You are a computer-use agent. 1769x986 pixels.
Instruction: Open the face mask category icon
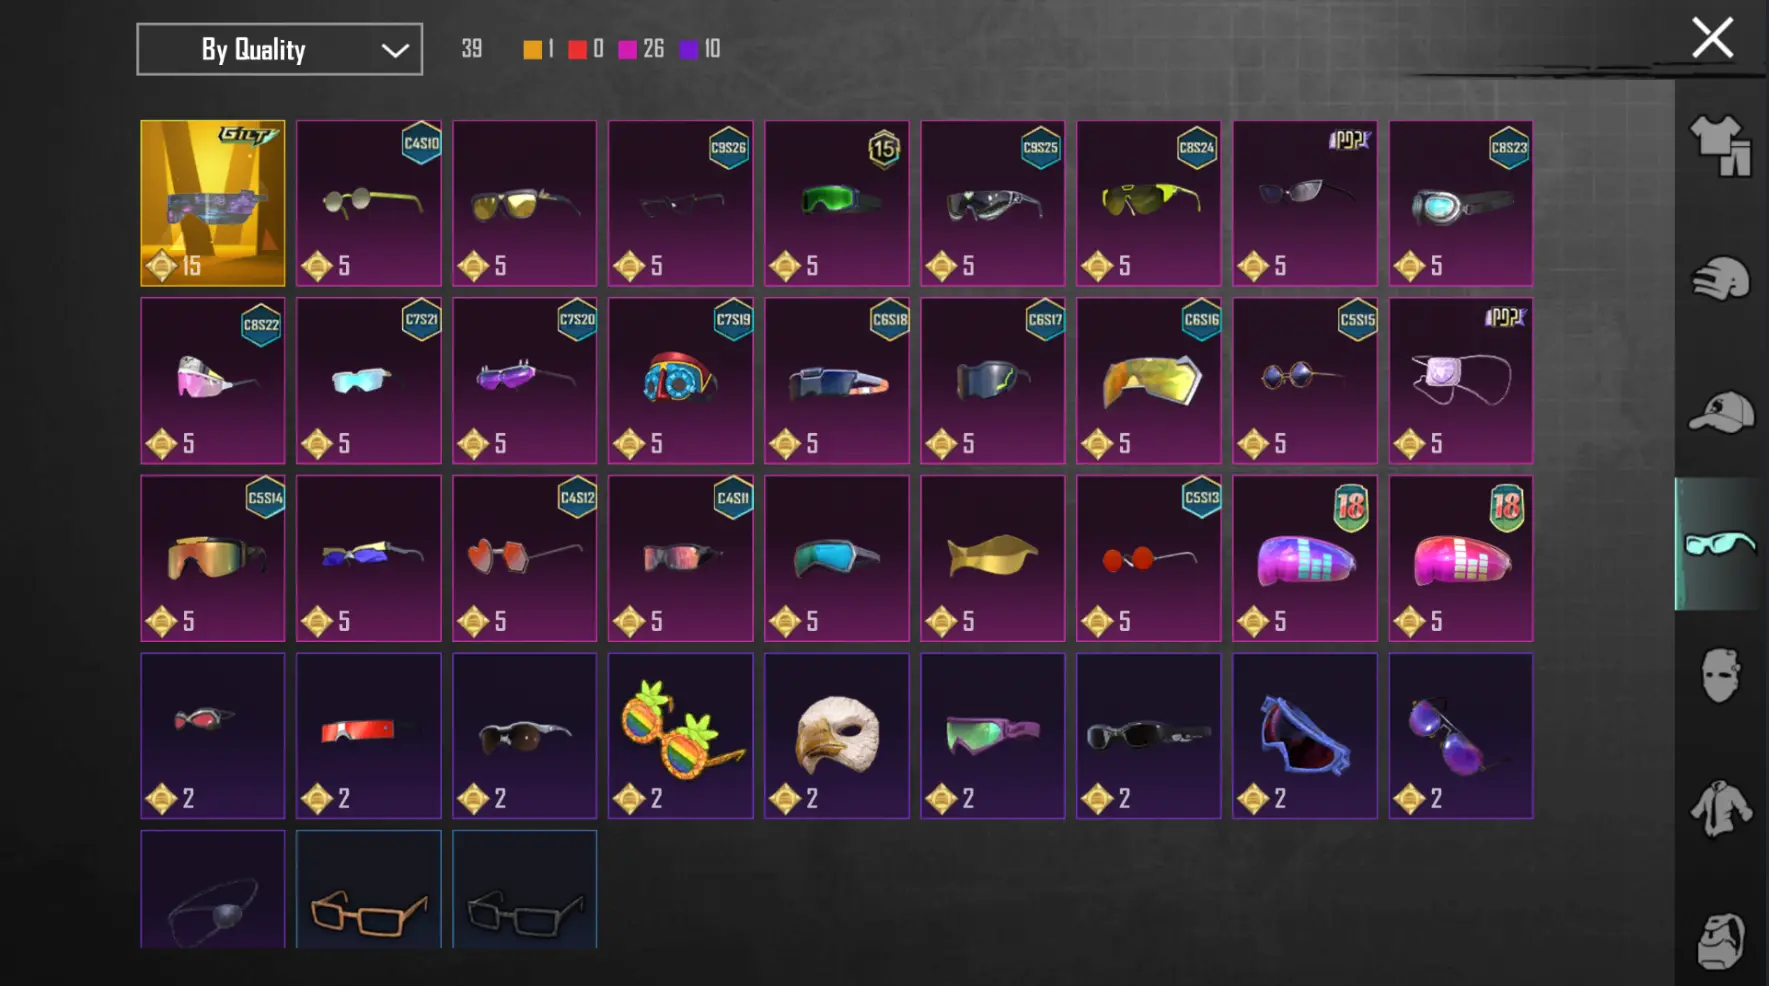(x=1721, y=674)
